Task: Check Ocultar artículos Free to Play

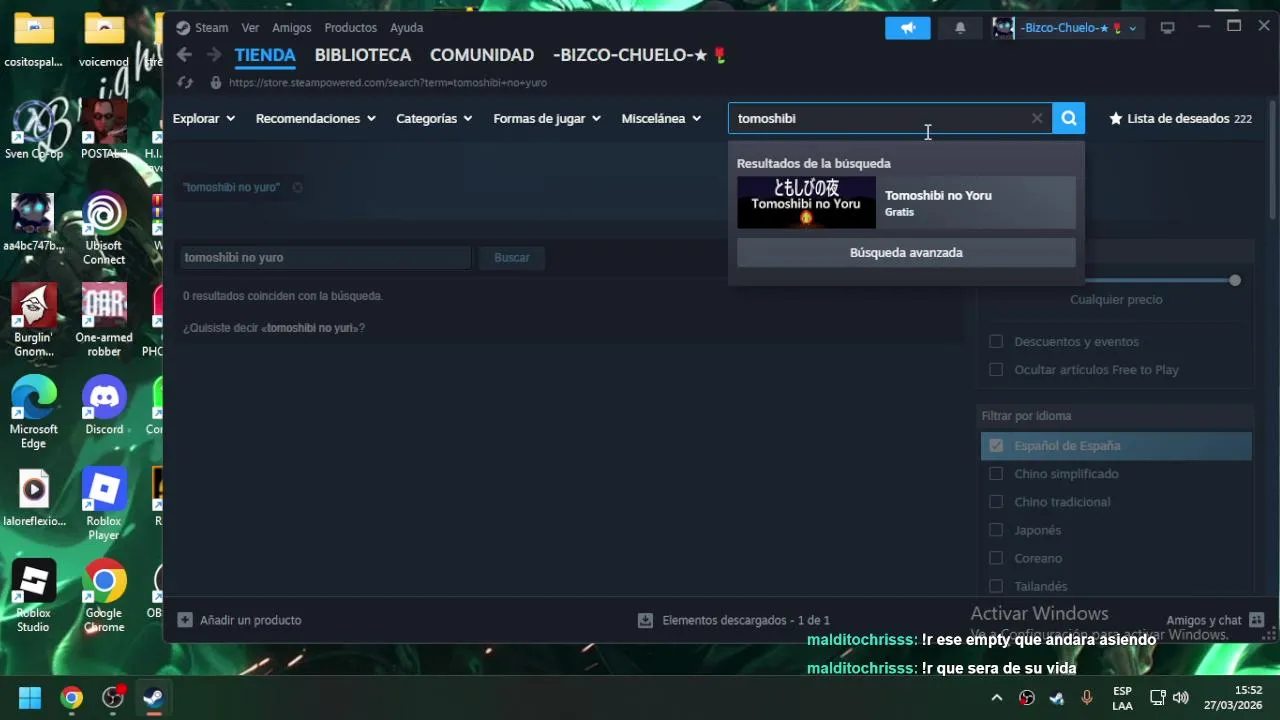Action: tap(996, 370)
